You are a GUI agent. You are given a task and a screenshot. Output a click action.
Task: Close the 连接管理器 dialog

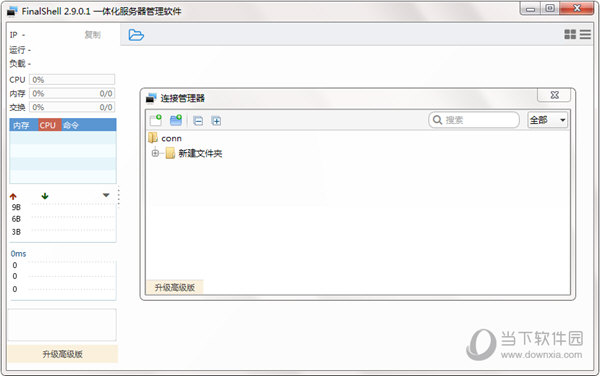[x=554, y=95]
